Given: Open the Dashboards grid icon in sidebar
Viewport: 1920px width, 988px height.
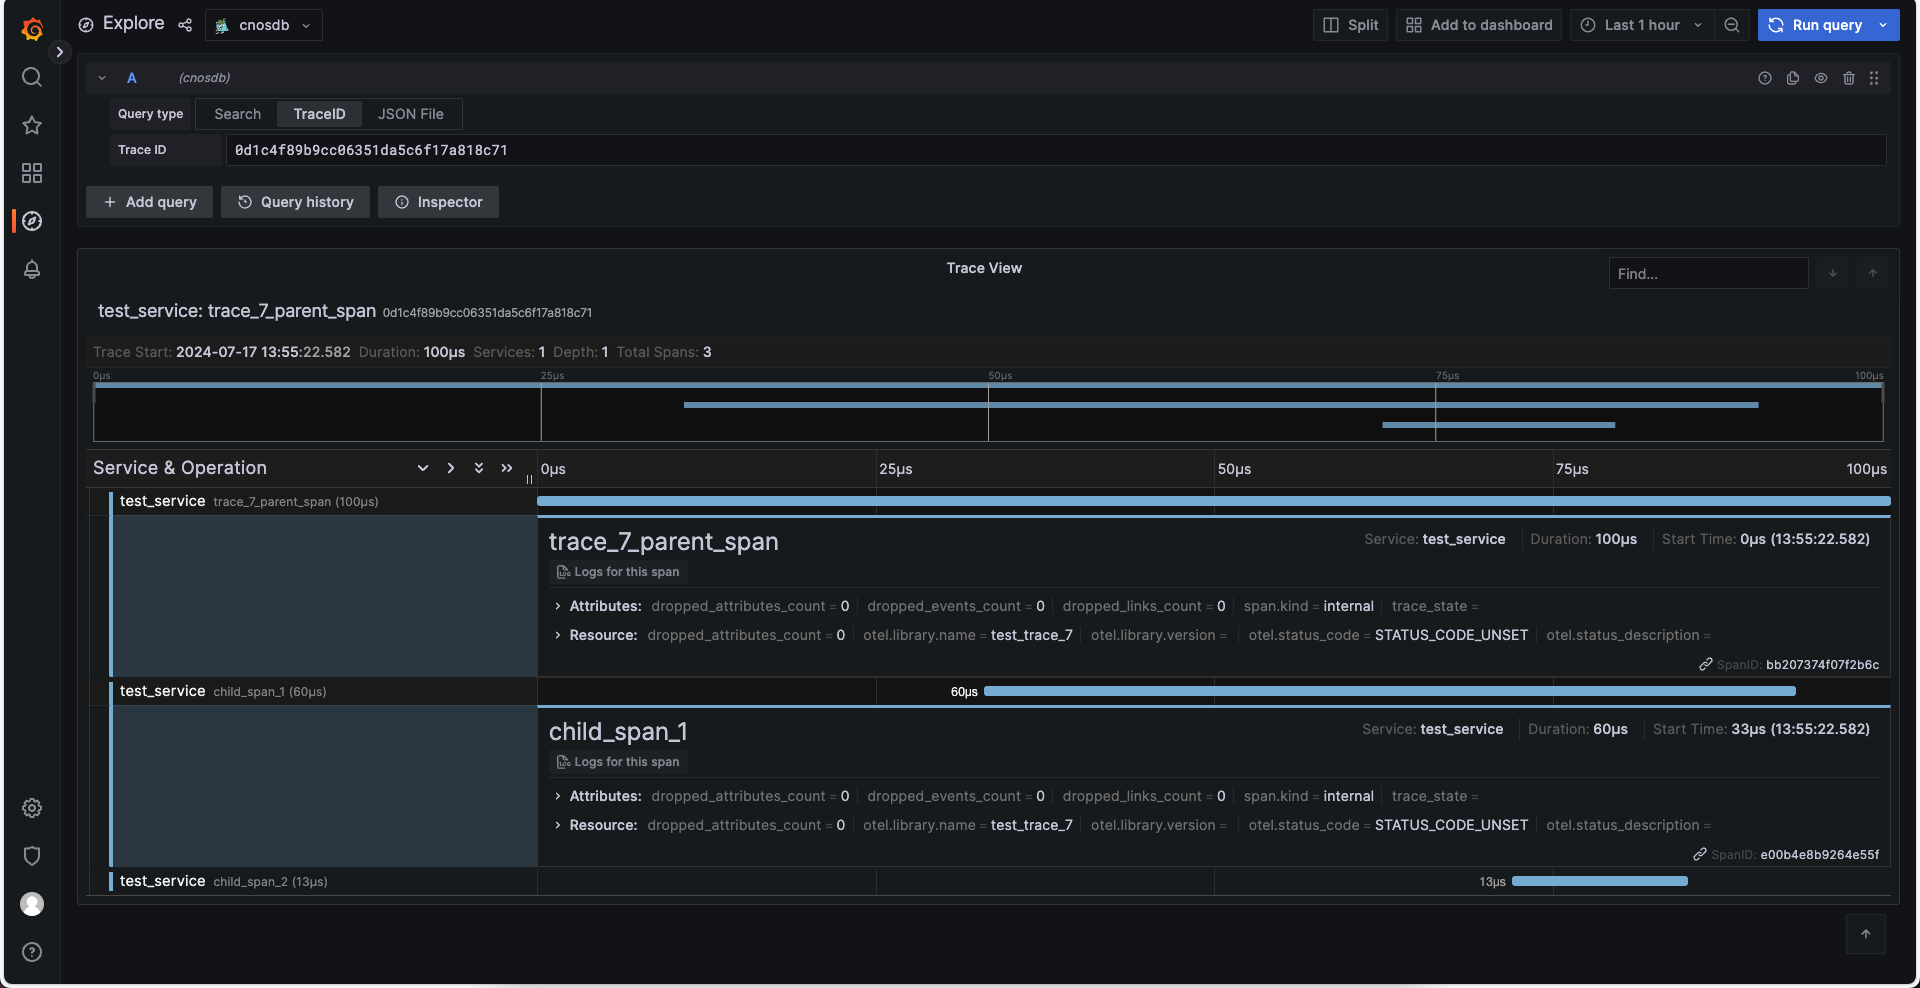Looking at the screenshot, I should [32, 173].
